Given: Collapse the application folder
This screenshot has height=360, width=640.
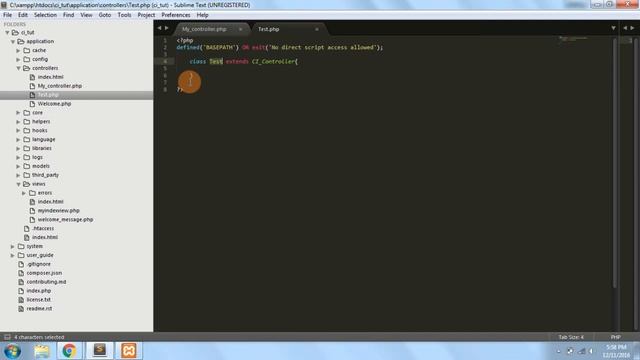Looking at the screenshot, I should coord(13,42).
